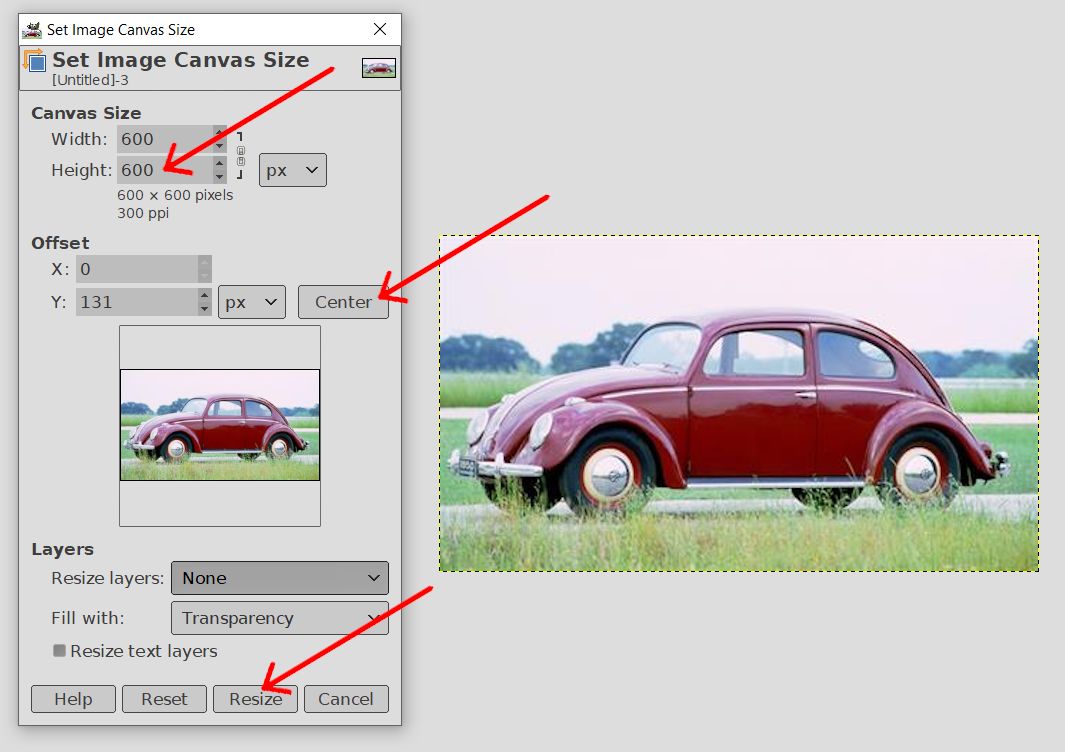This screenshot has width=1065, height=752.
Task: Open the Resize layers None dropdown
Action: coord(280,578)
